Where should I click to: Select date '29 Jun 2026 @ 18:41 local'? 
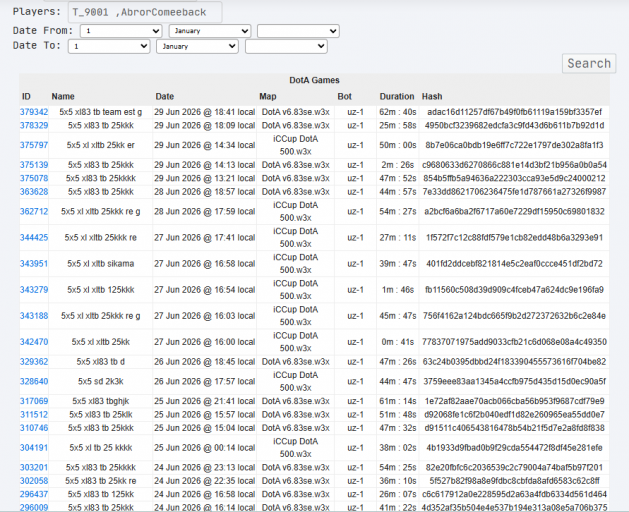click(205, 112)
